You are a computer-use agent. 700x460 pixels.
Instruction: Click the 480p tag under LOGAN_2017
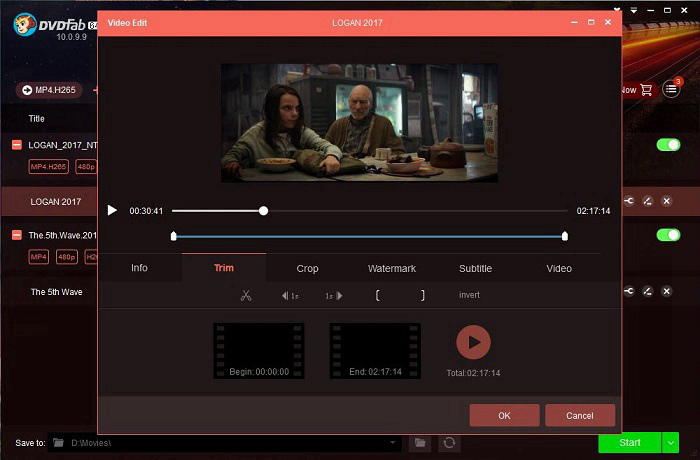pos(86,167)
